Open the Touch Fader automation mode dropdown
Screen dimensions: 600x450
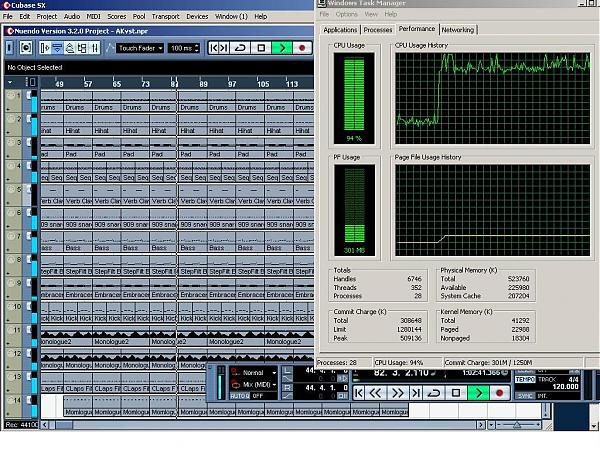(x=140, y=48)
